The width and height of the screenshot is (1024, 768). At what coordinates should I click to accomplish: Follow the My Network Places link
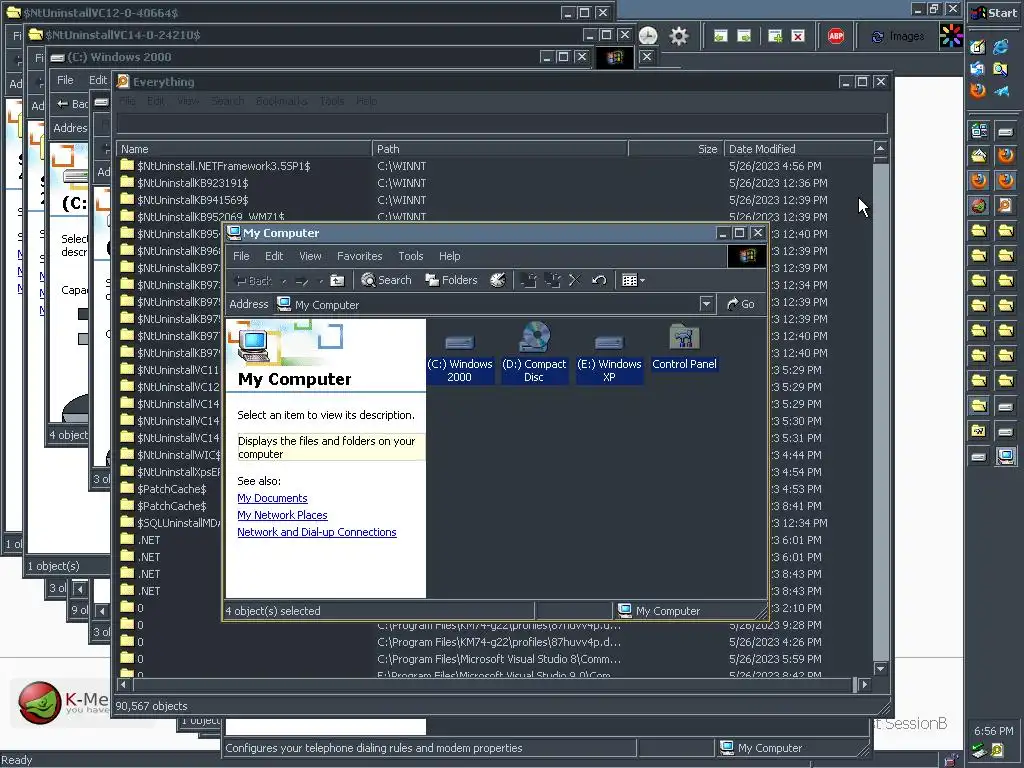tap(282, 515)
